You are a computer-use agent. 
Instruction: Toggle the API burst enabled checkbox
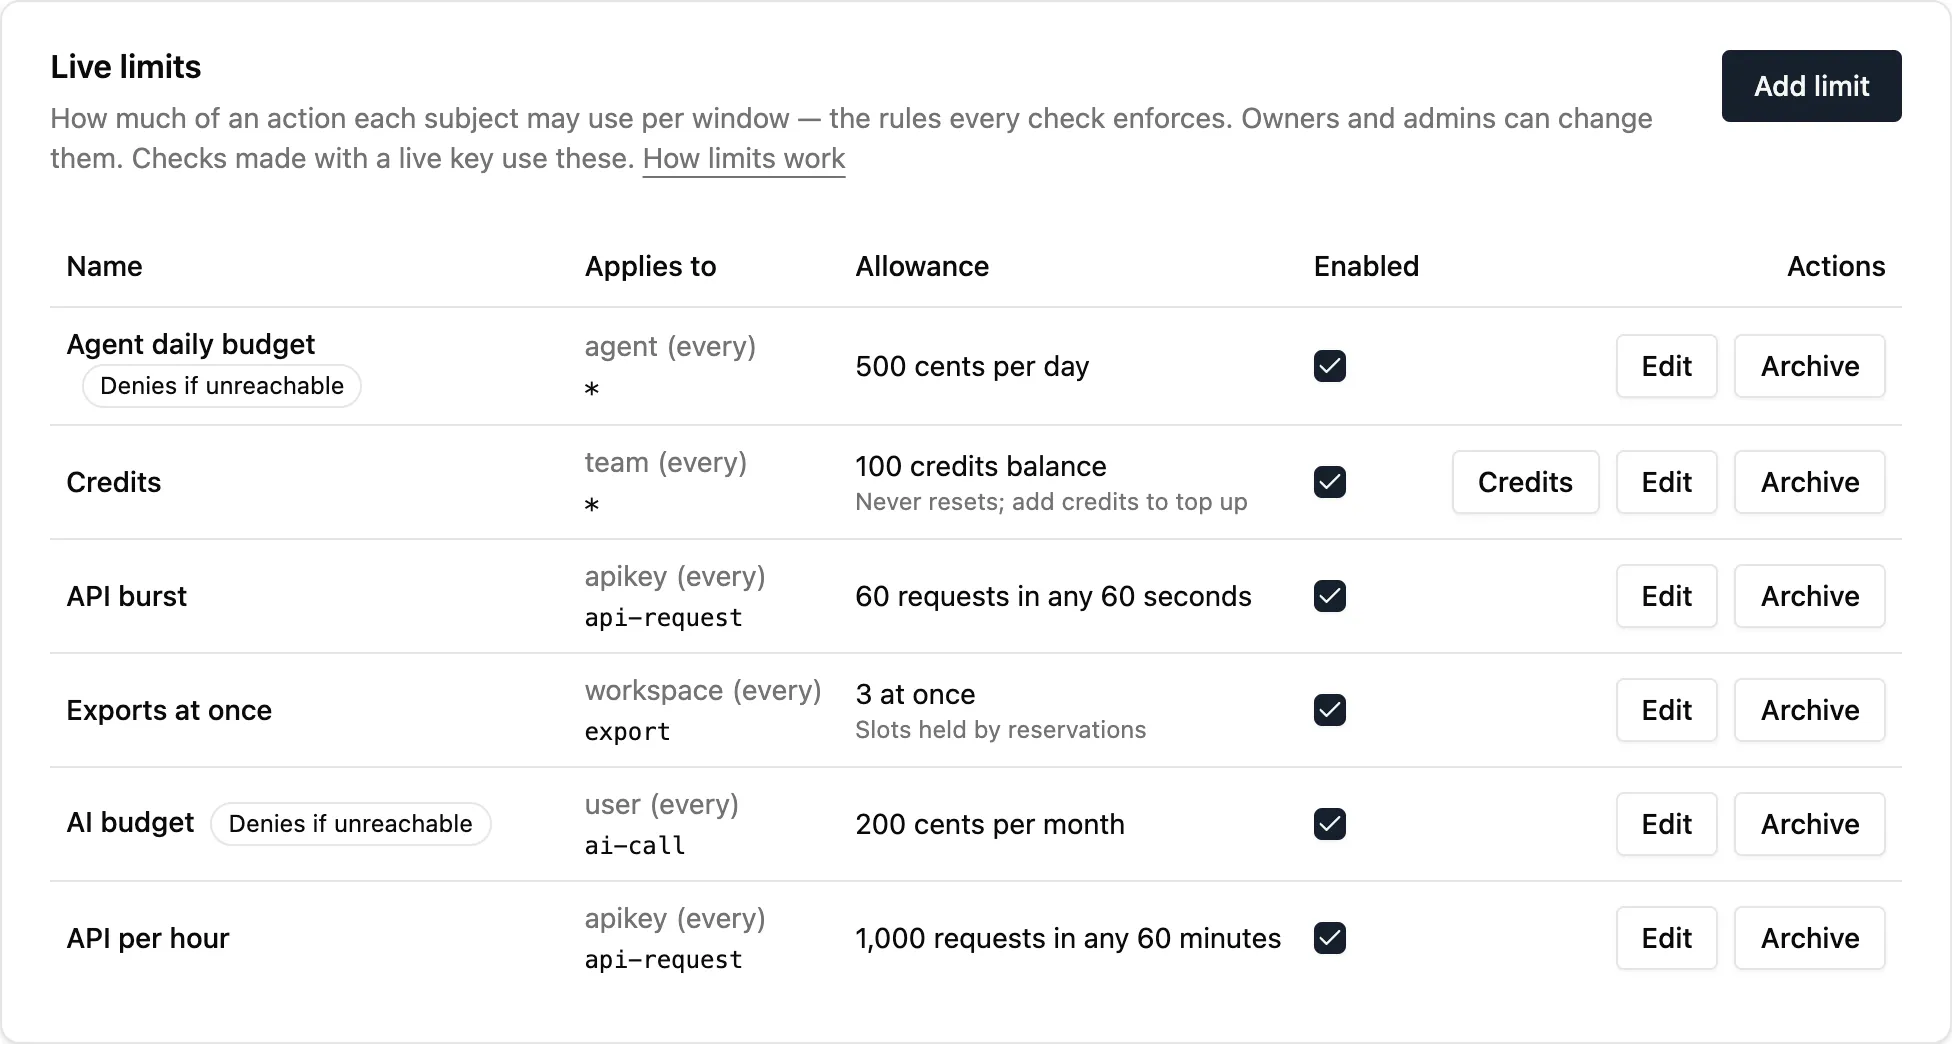coord(1330,596)
